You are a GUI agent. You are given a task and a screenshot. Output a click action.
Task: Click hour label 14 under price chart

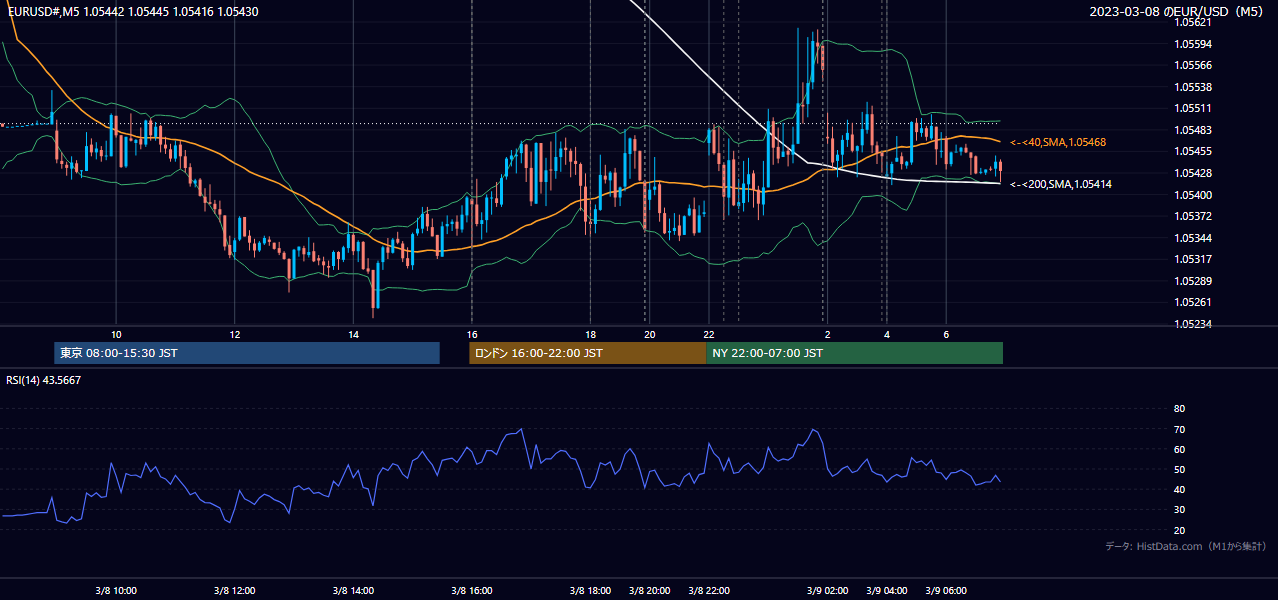(353, 334)
